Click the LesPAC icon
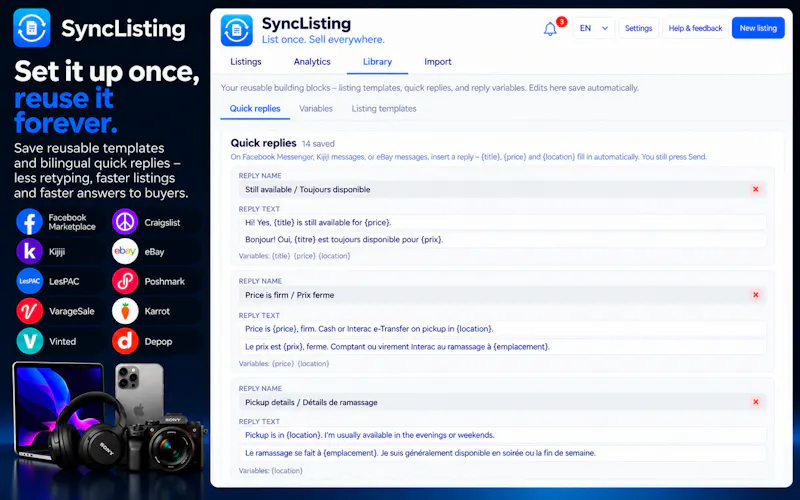Image resolution: width=800 pixels, height=500 pixels. [x=29, y=281]
